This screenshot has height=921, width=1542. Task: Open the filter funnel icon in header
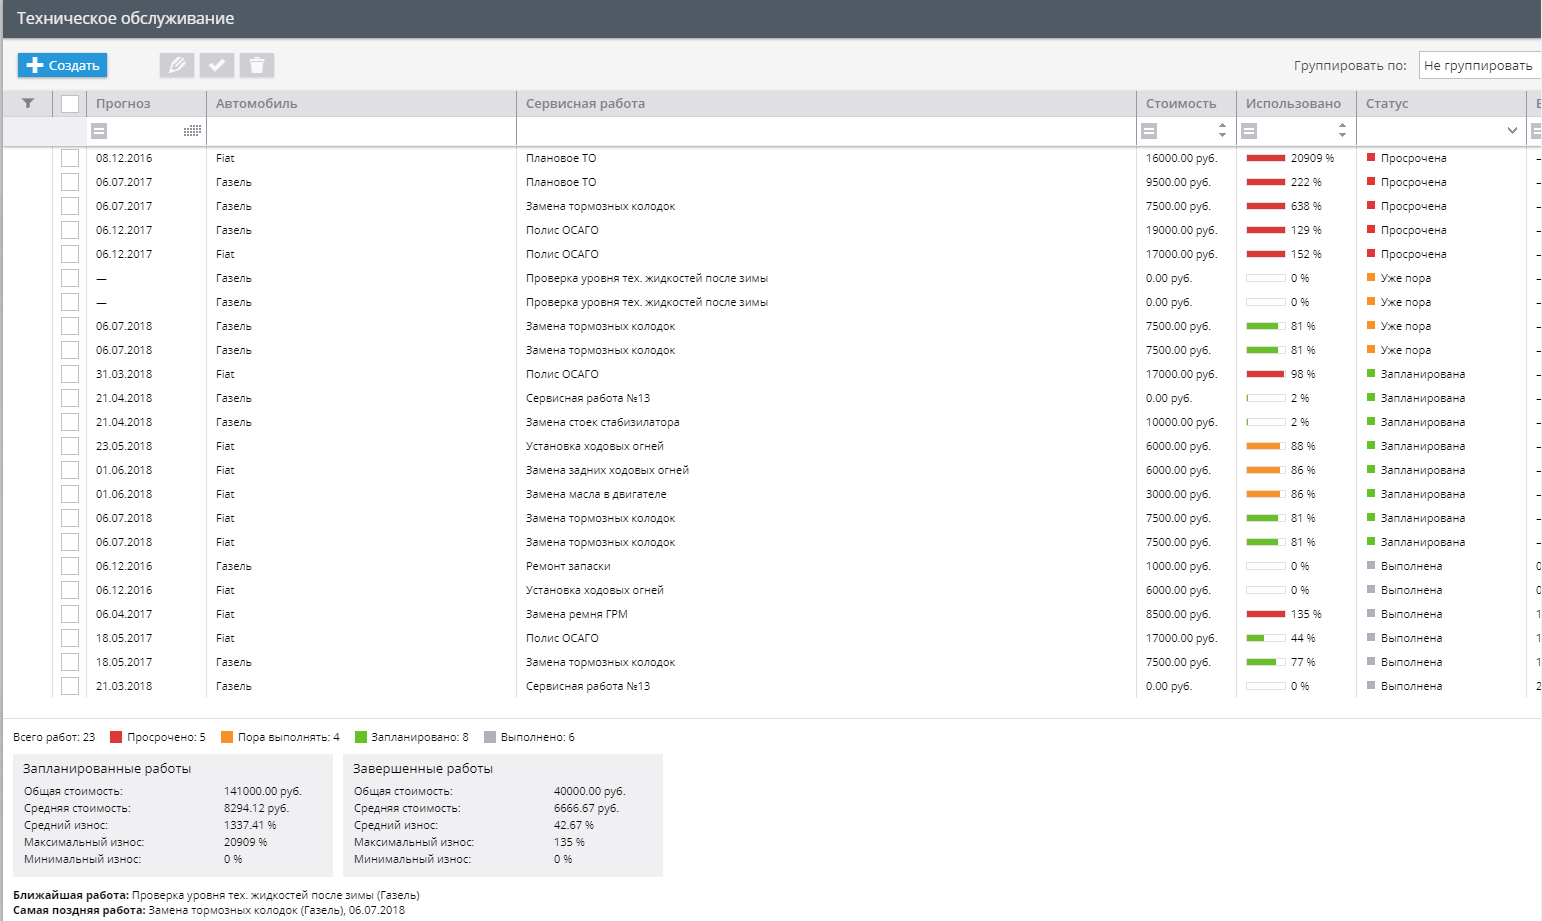[x=28, y=103]
